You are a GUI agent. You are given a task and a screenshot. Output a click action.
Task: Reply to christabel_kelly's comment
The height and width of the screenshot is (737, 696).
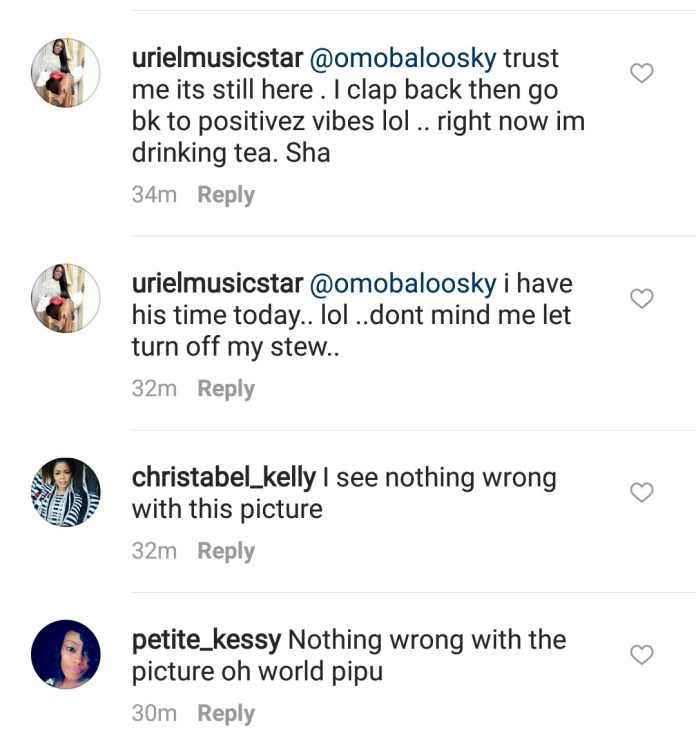click(x=226, y=551)
